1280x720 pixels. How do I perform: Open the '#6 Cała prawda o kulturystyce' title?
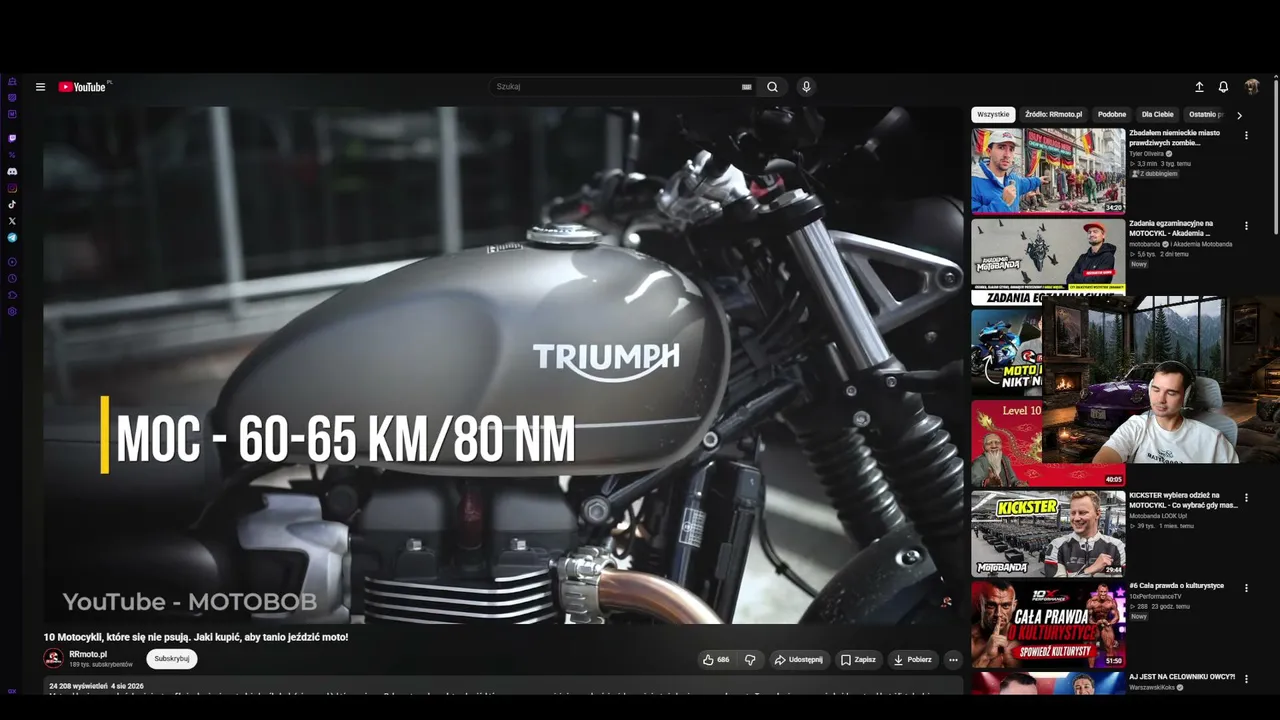1176,586
